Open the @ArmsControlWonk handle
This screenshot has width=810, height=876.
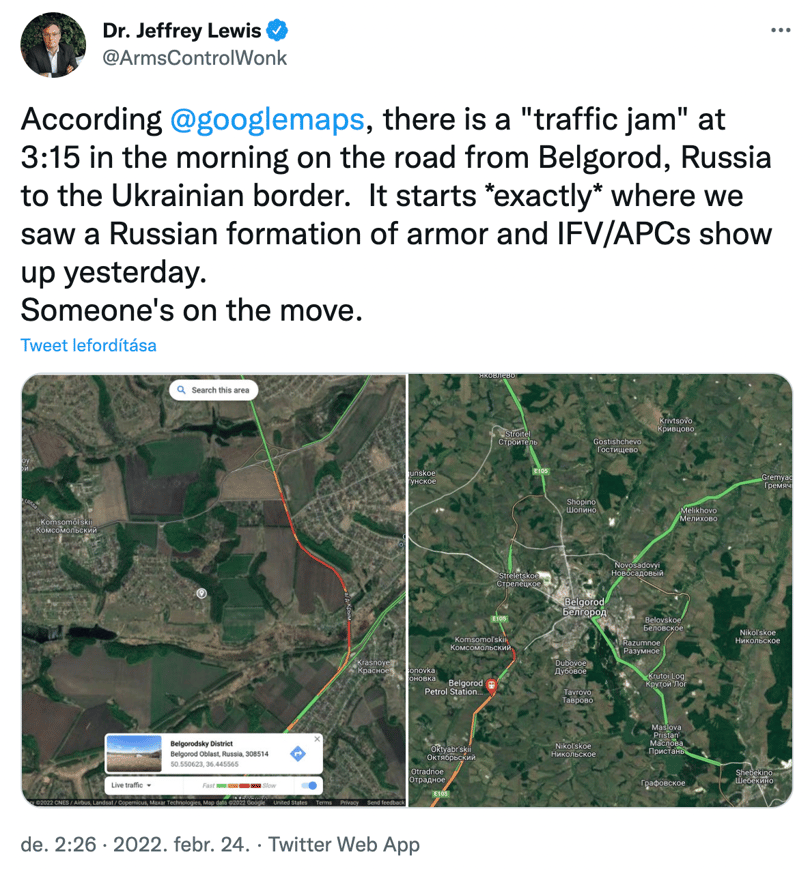click(194, 58)
